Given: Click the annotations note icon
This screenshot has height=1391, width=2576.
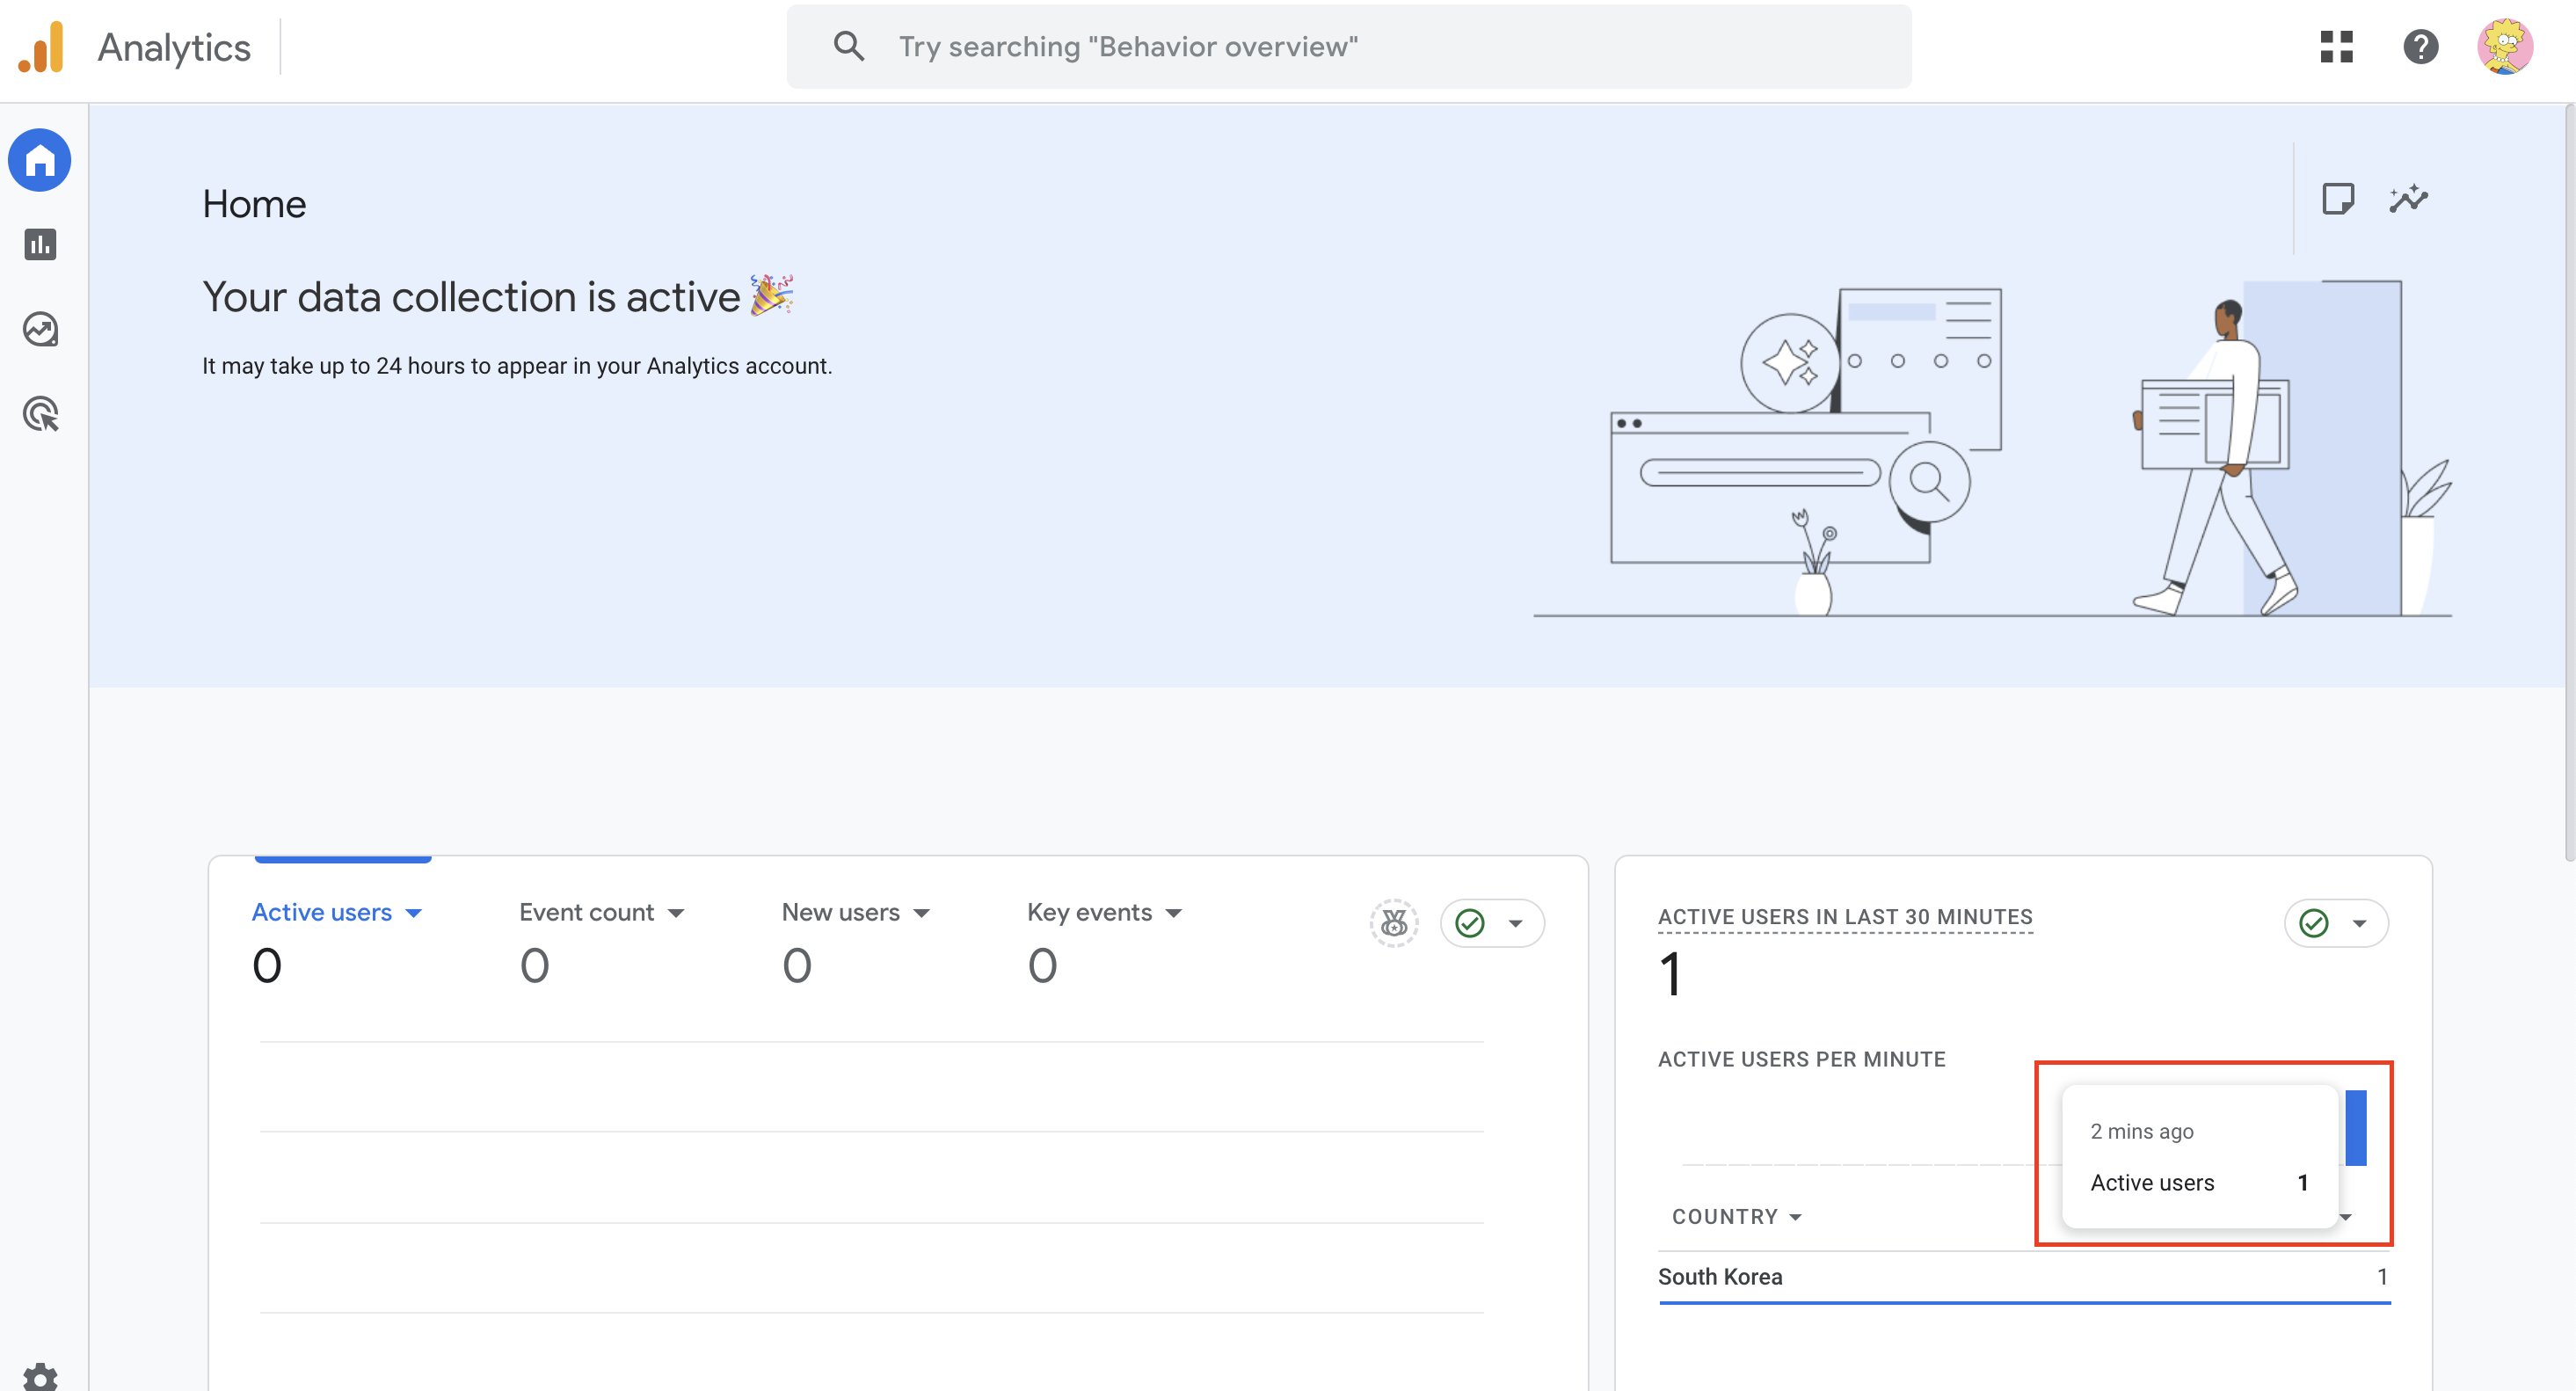Looking at the screenshot, I should tap(2337, 199).
